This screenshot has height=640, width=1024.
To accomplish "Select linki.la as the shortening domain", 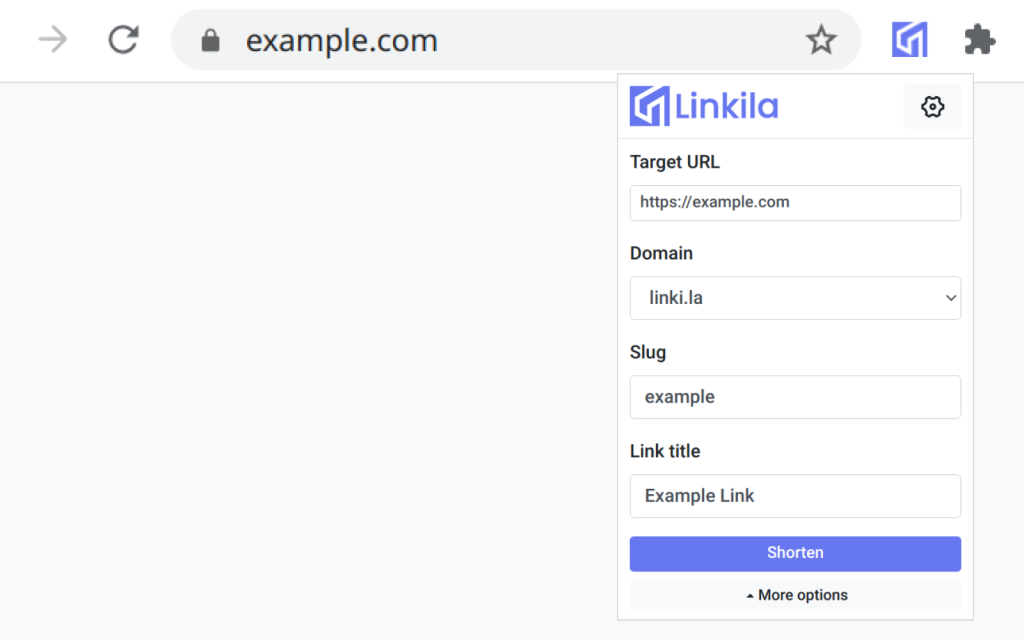I will pyautogui.click(x=795, y=298).
